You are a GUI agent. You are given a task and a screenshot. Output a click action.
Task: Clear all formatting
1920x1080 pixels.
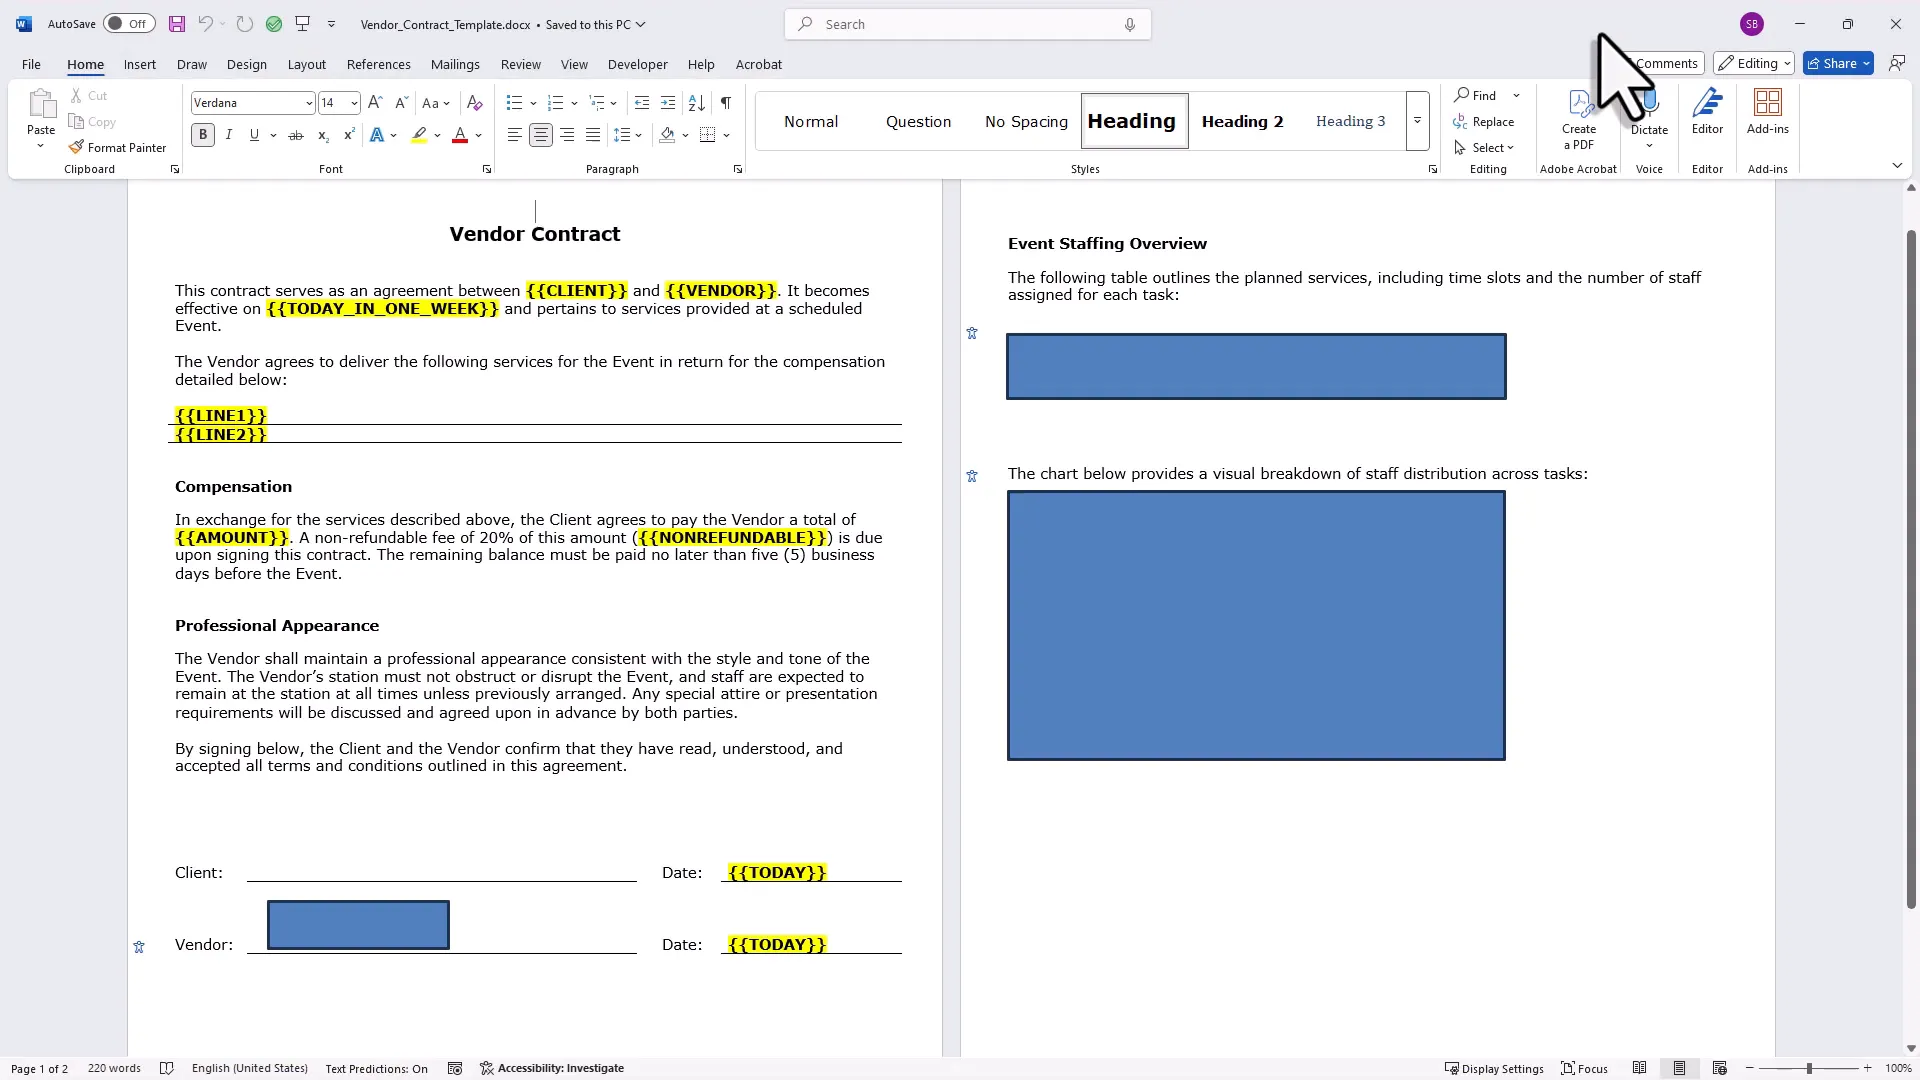pos(474,102)
